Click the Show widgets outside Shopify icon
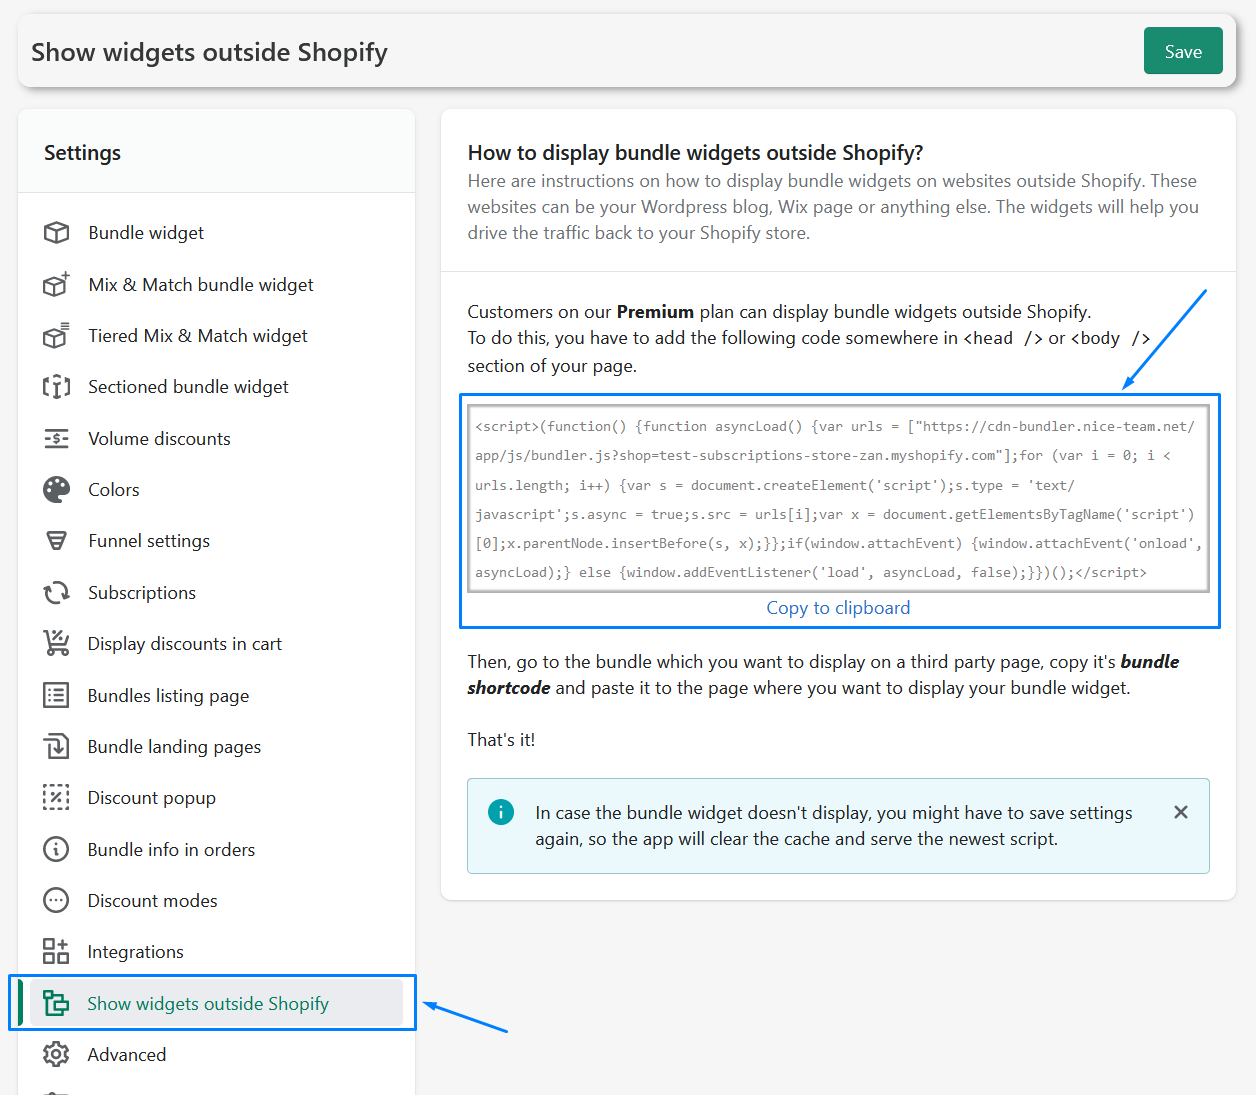 click(x=56, y=1003)
